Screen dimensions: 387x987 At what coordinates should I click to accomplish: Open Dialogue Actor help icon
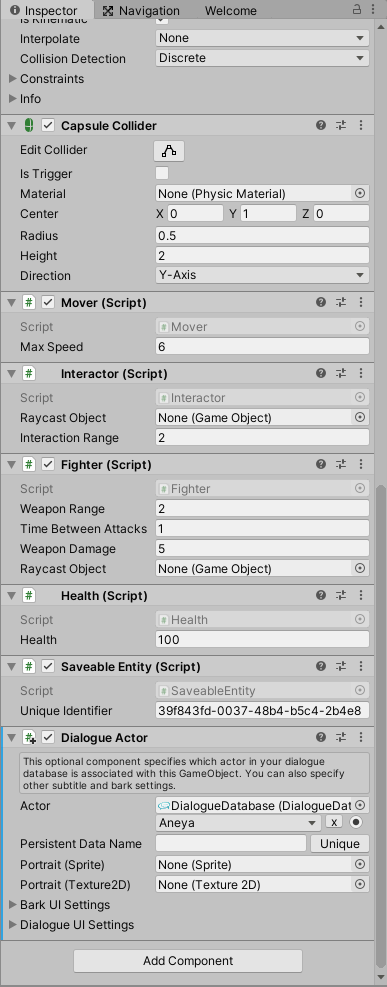[321, 737]
